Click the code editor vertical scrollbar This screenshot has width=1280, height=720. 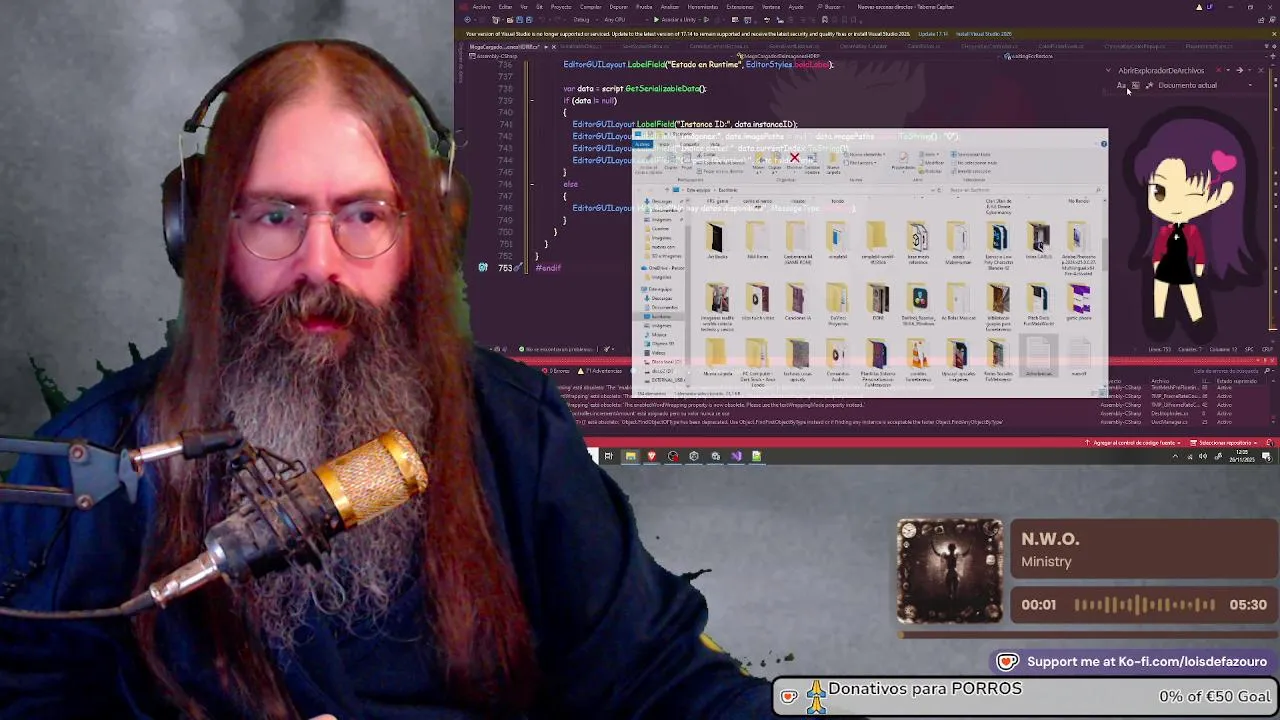(1275, 200)
